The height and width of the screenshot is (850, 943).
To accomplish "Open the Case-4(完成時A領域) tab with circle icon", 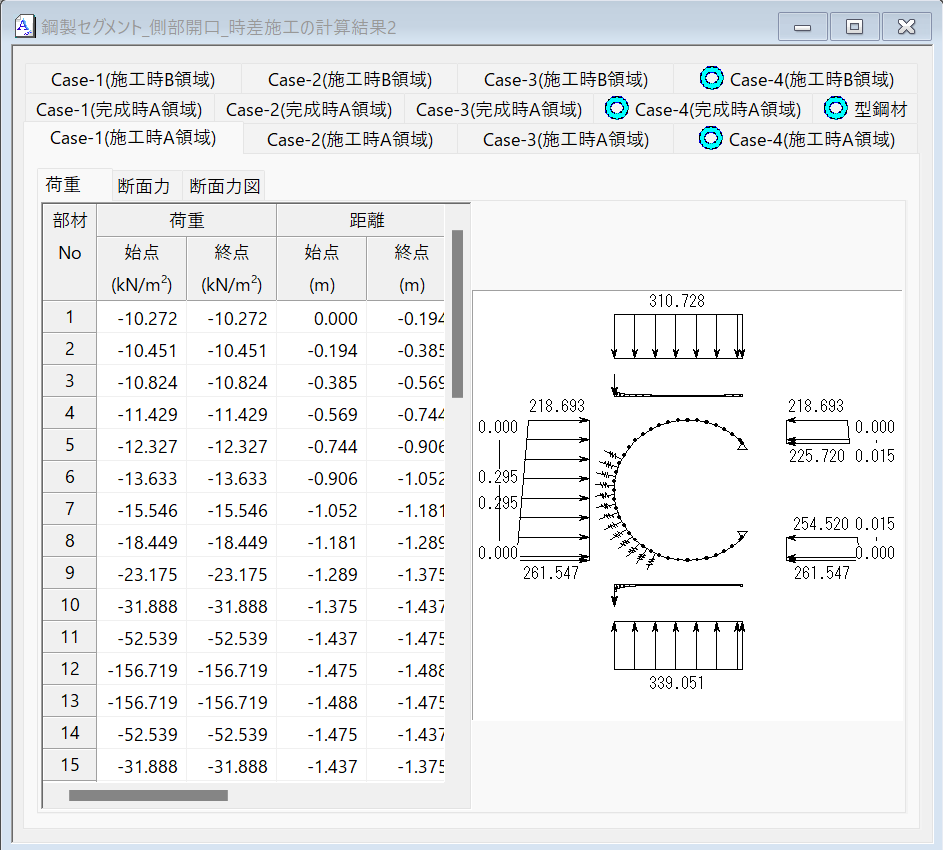I will pos(702,109).
